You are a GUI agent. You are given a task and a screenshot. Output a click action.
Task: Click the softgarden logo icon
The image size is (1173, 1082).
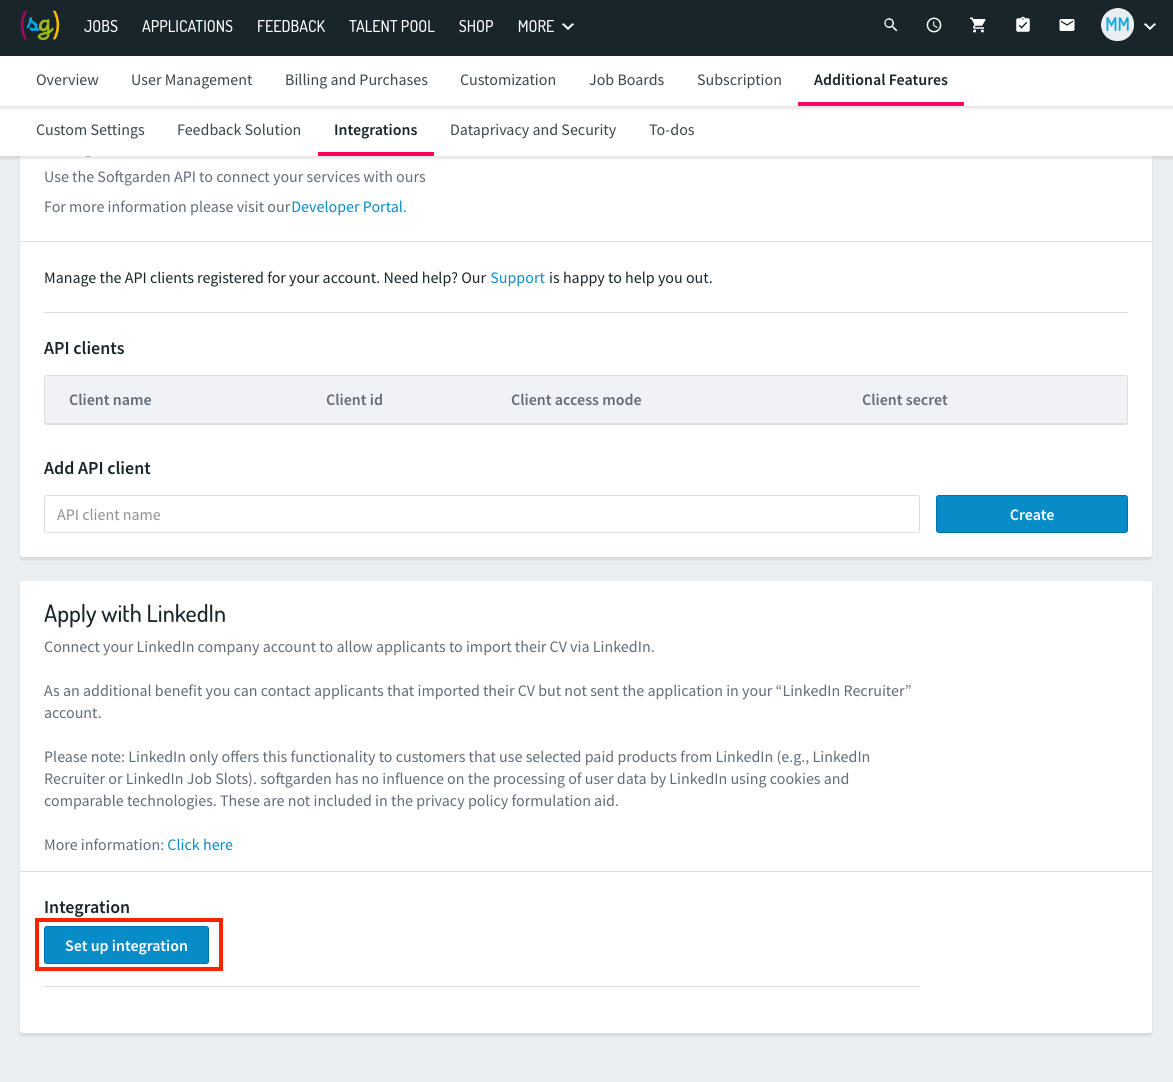click(x=40, y=26)
